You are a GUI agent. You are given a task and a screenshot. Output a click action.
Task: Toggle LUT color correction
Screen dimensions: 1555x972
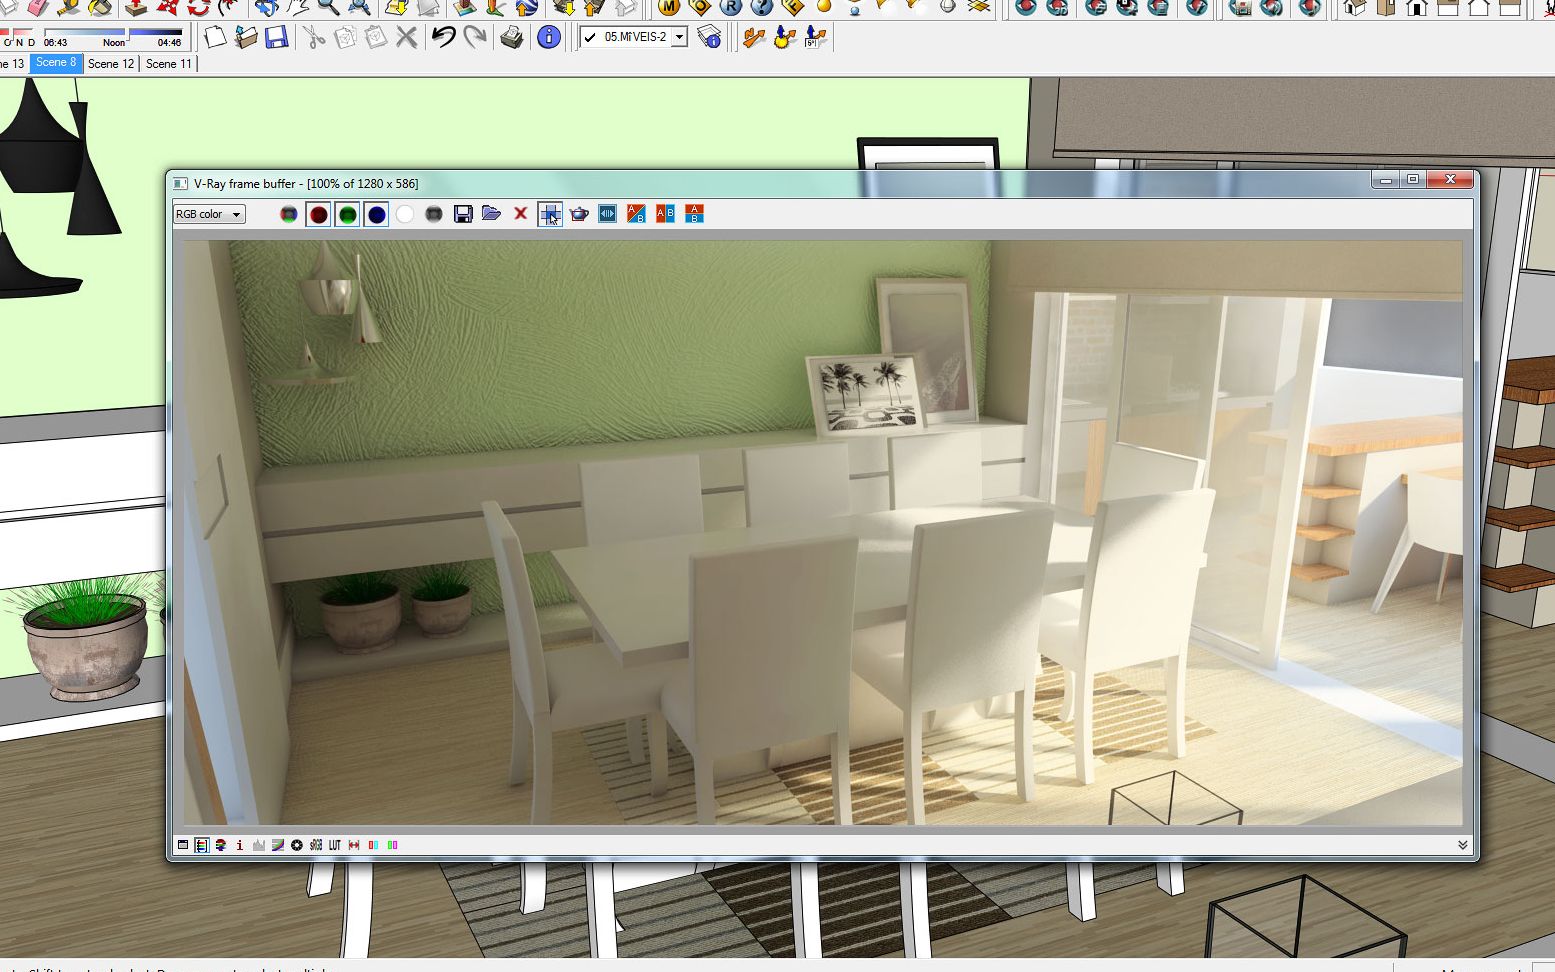click(x=335, y=845)
